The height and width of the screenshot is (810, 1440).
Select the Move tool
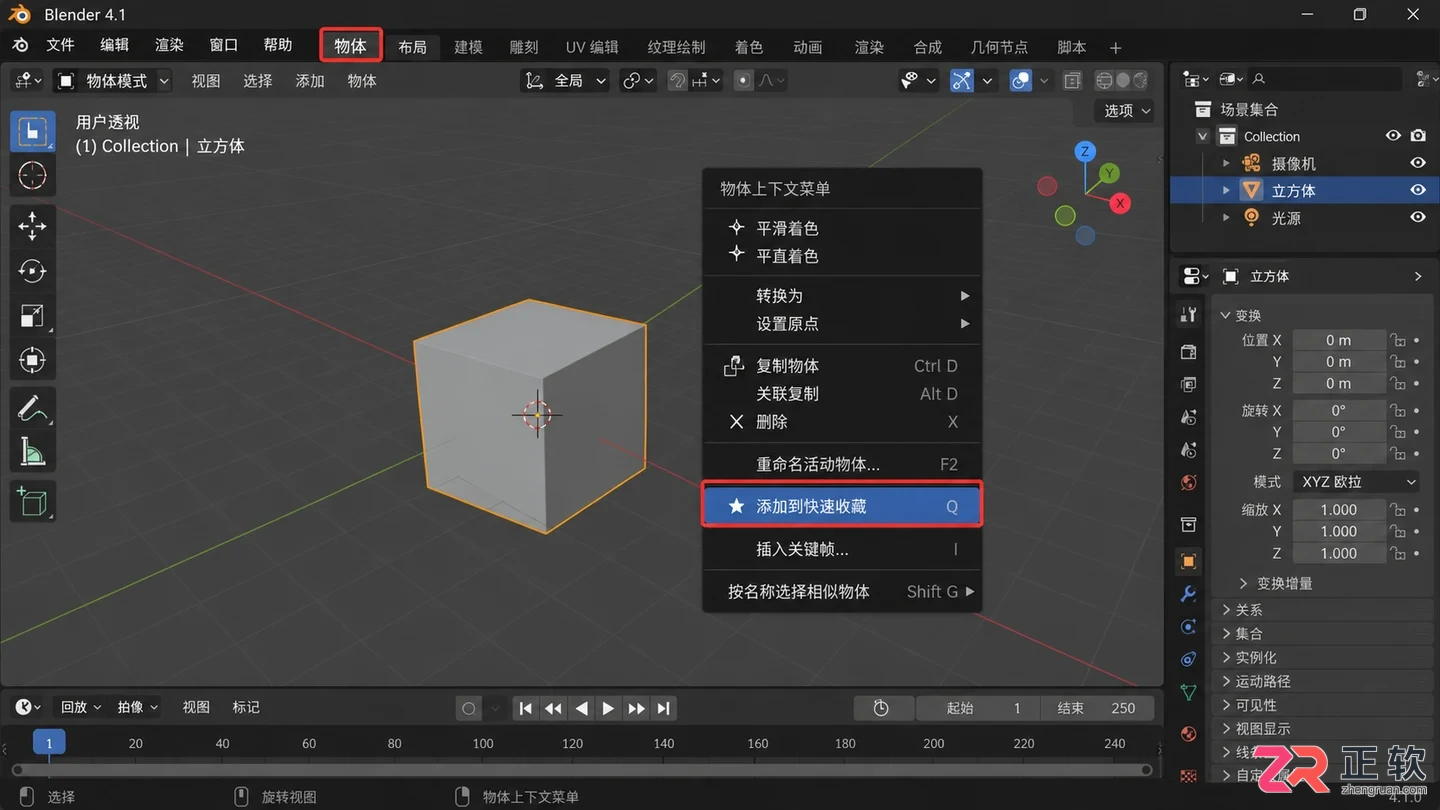33,226
